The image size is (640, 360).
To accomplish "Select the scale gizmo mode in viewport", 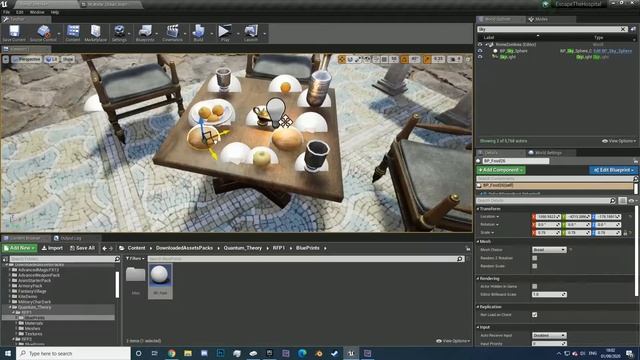I will pyautogui.click(x=358, y=60).
